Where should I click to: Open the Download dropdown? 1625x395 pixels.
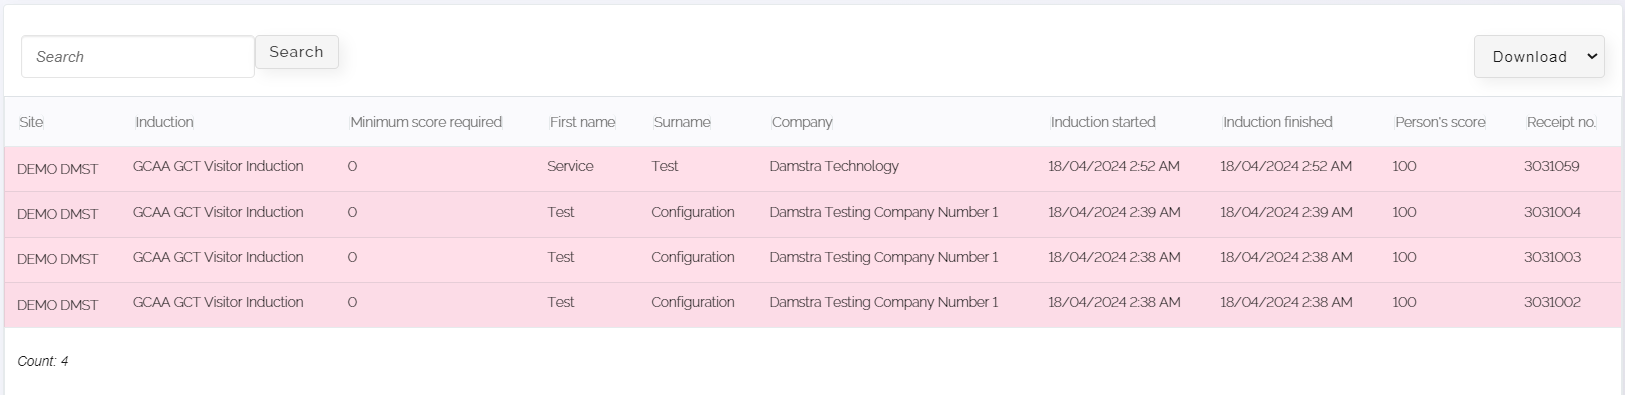coord(1539,57)
